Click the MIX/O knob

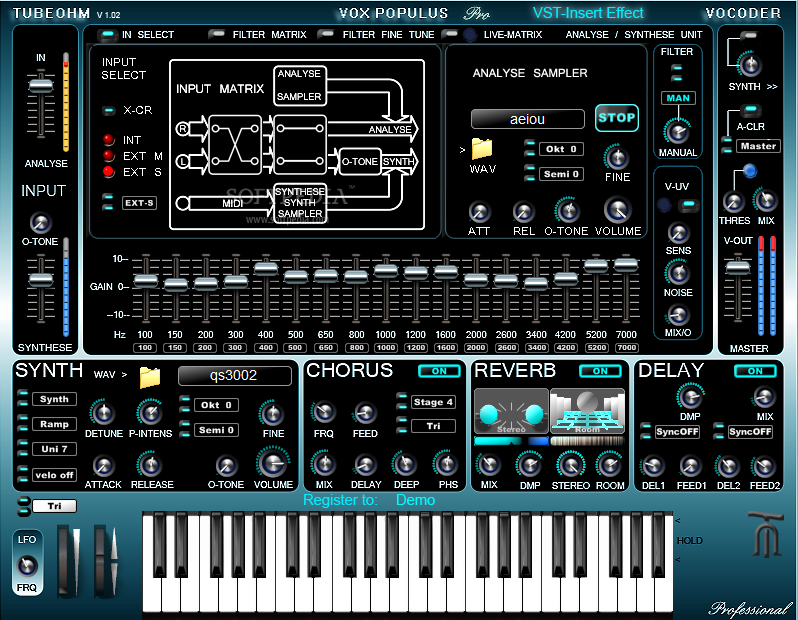678,315
